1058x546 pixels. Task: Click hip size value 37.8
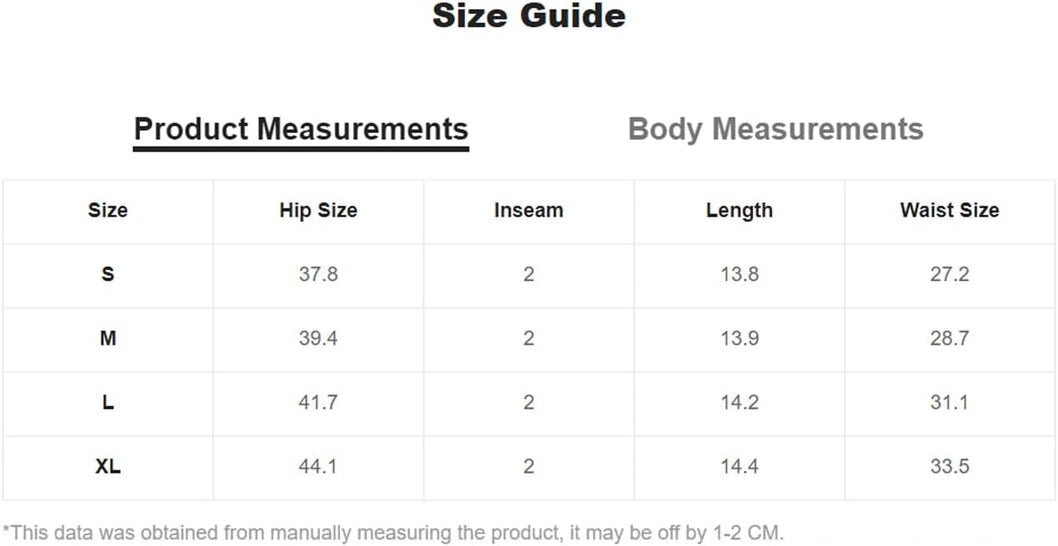[318, 274]
